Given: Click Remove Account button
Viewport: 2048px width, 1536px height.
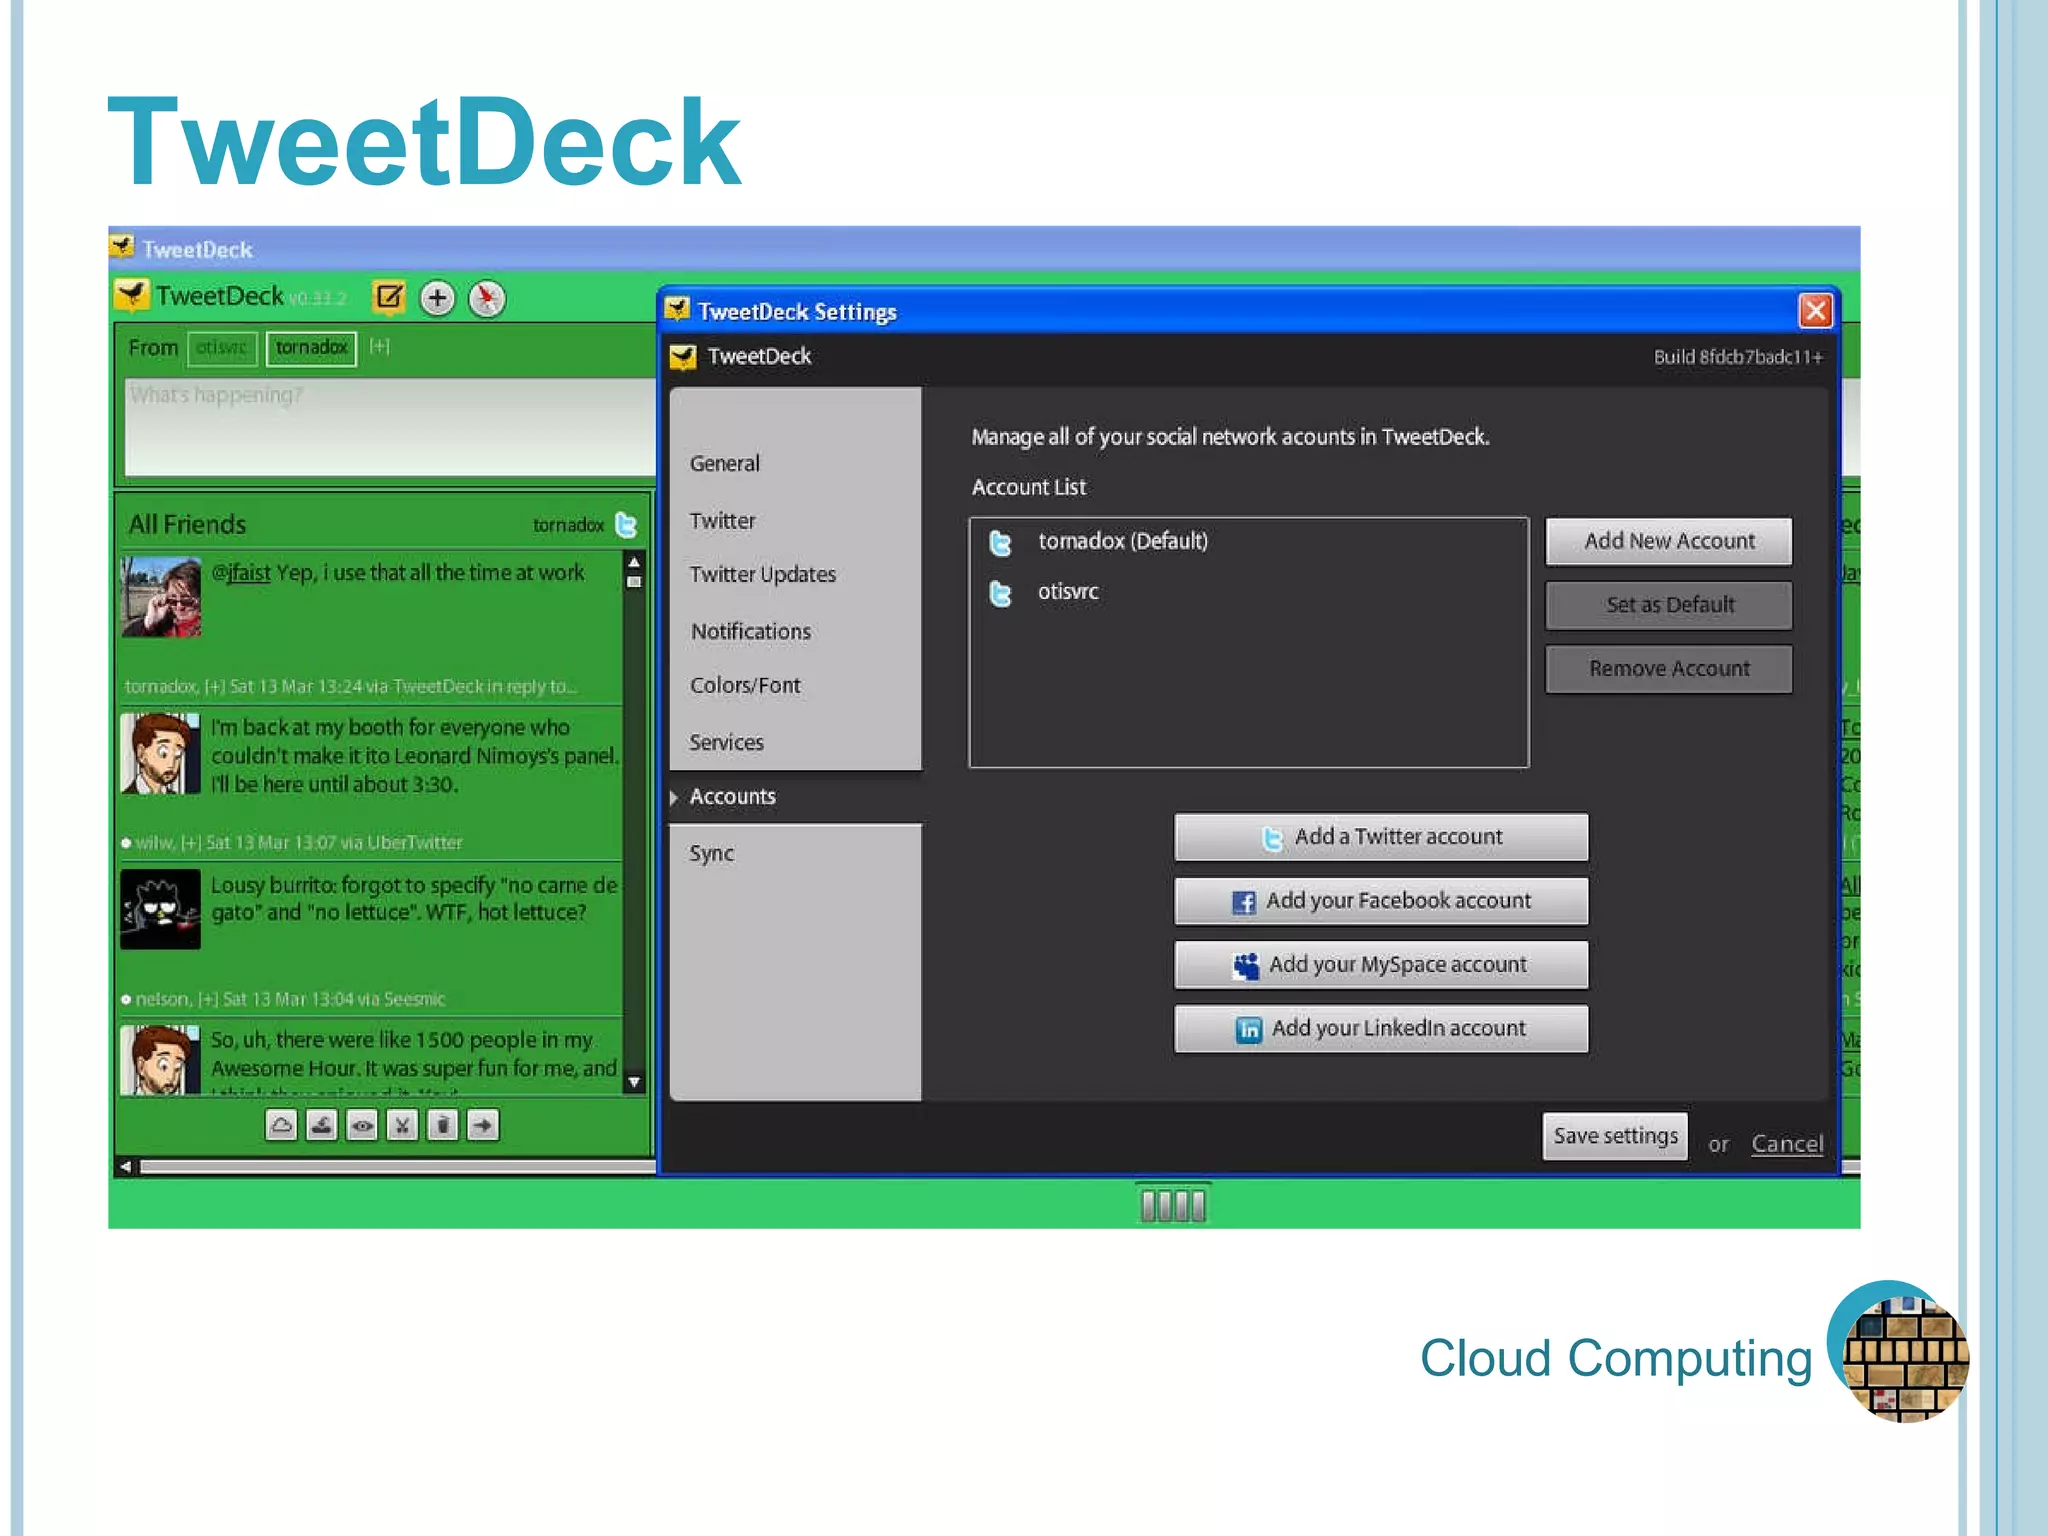Looking at the screenshot, I should pyautogui.click(x=1669, y=669).
